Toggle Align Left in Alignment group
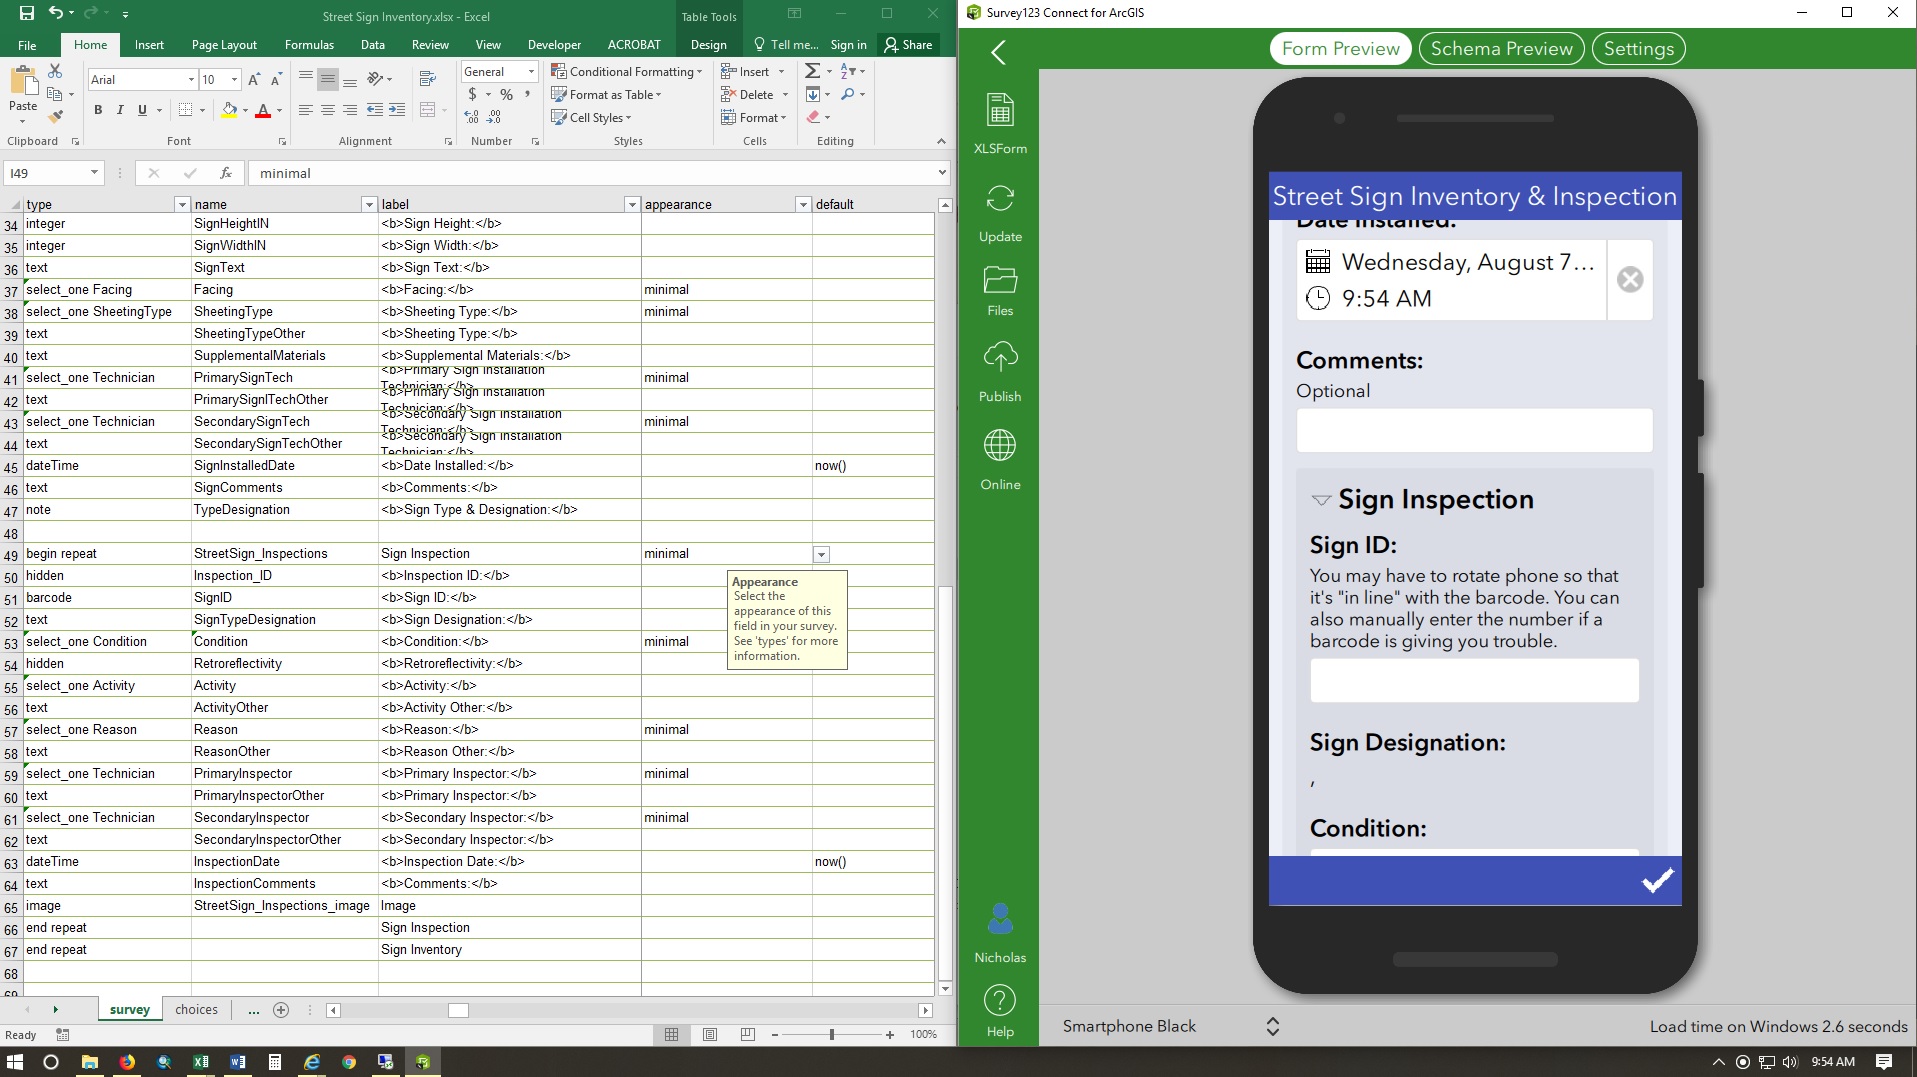Viewport: 1917px width, 1077px height. tap(306, 110)
